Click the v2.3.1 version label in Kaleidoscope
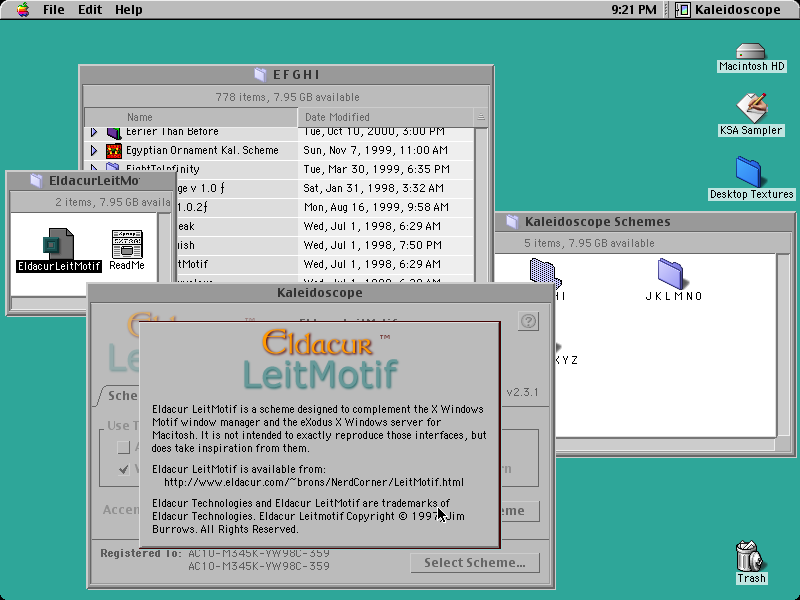 click(x=522, y=392)
